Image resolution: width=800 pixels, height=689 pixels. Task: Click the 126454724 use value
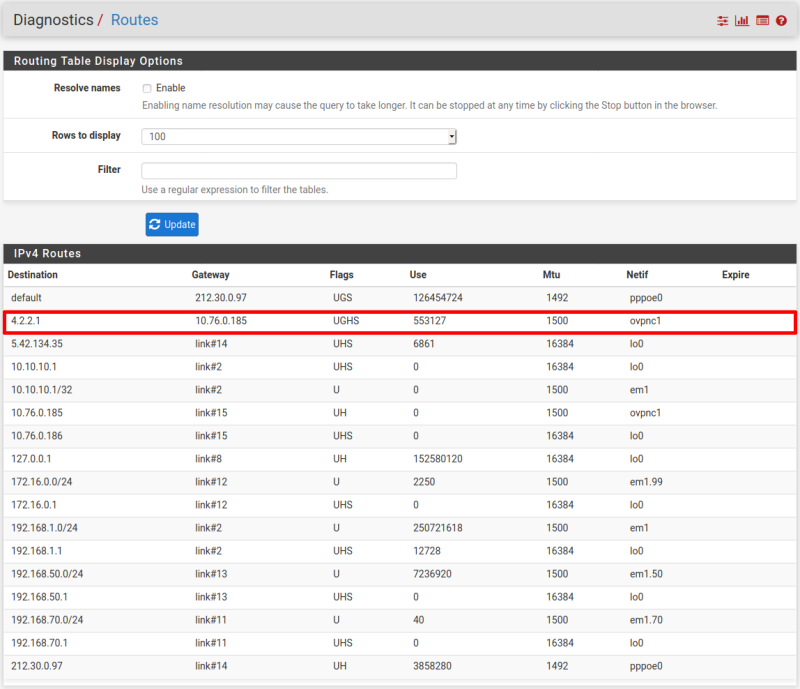point(438,298)
